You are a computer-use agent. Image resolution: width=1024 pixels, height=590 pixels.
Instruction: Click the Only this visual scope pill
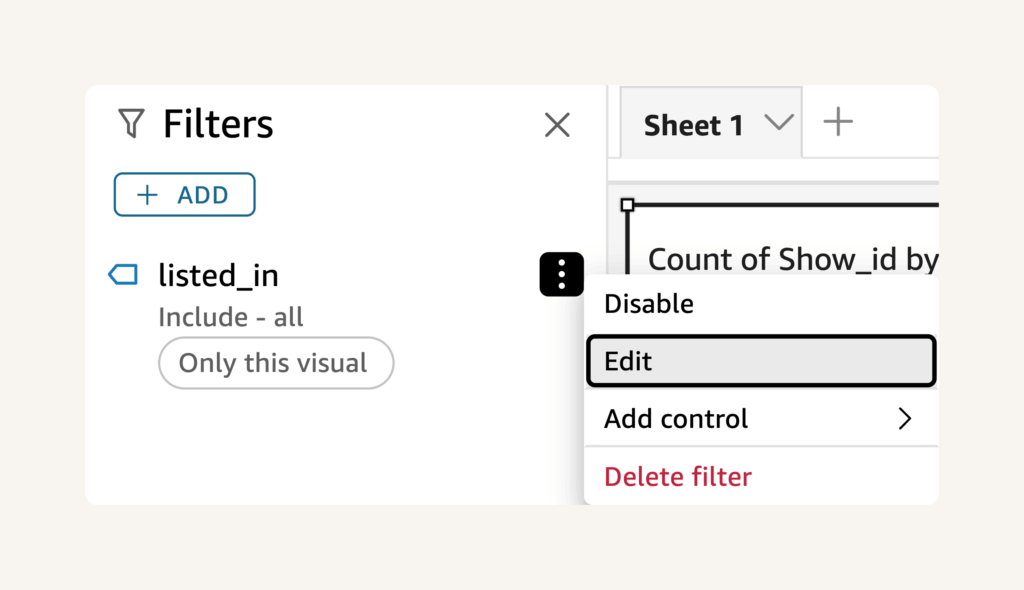[x=276, y=363]
